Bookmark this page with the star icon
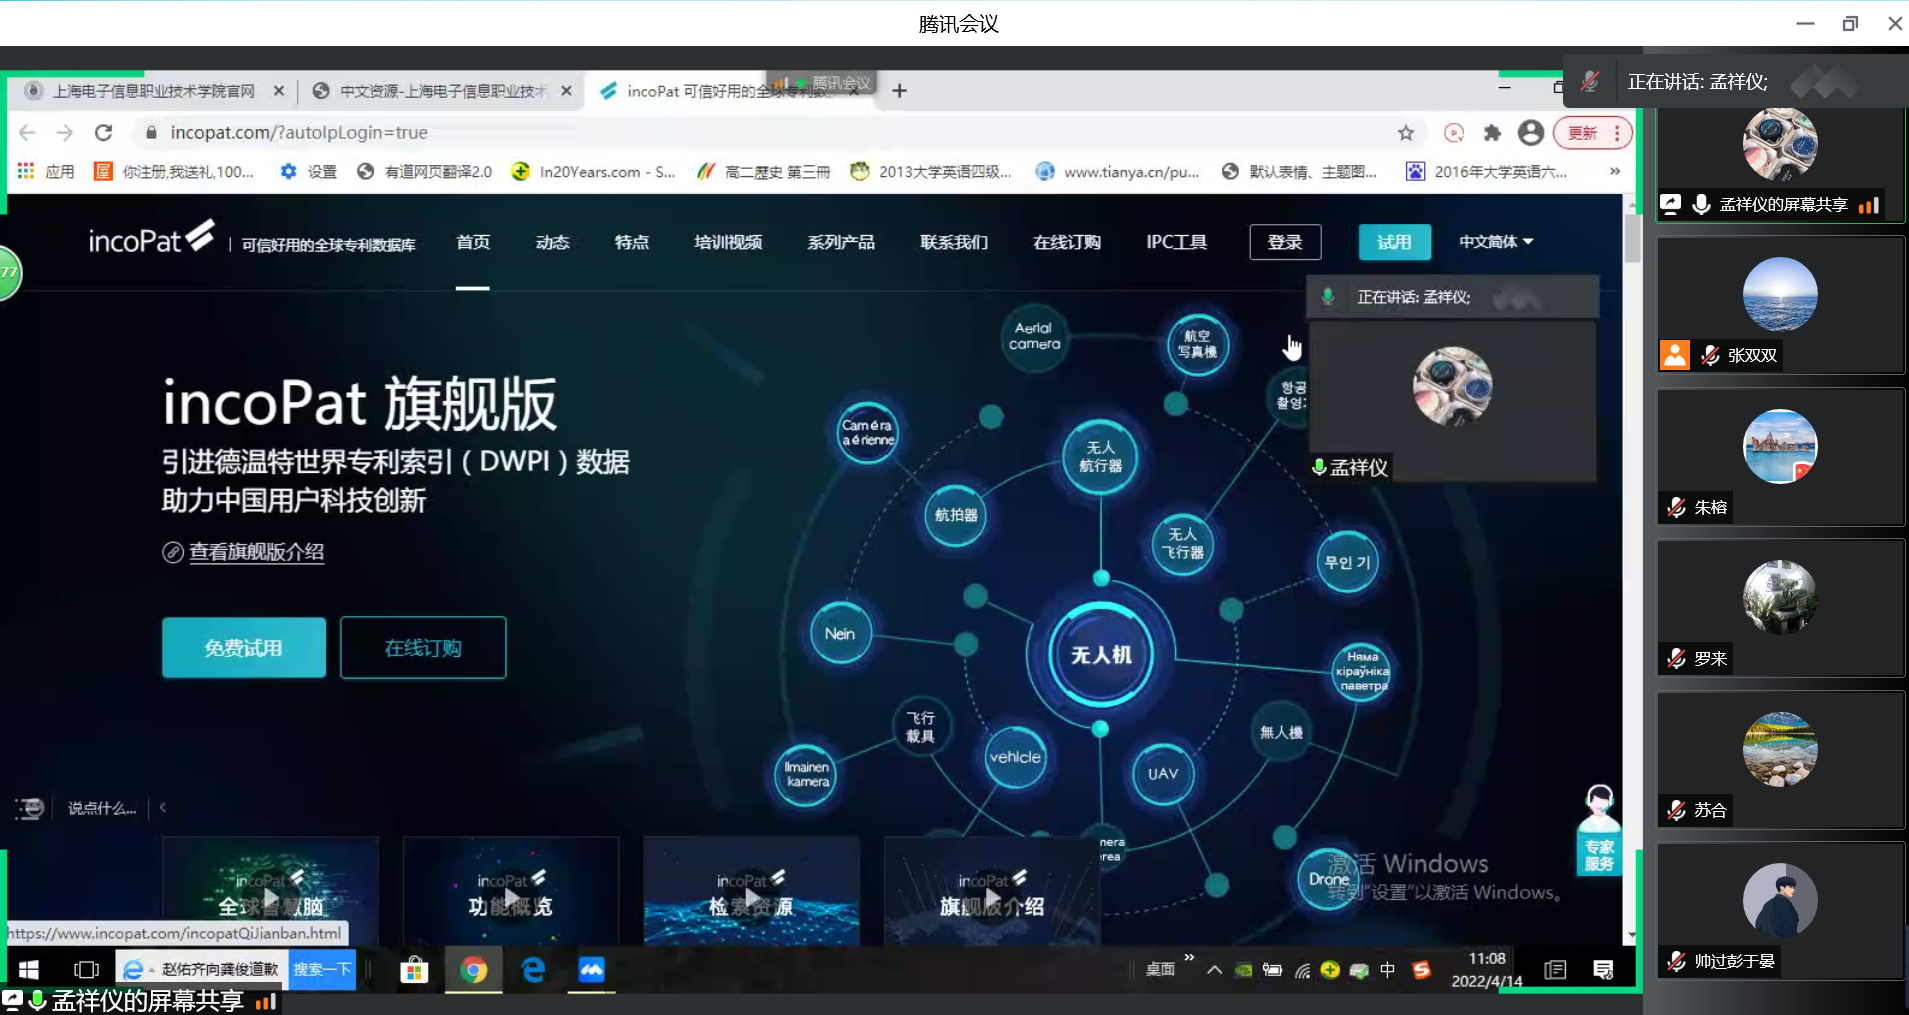 1406,133
